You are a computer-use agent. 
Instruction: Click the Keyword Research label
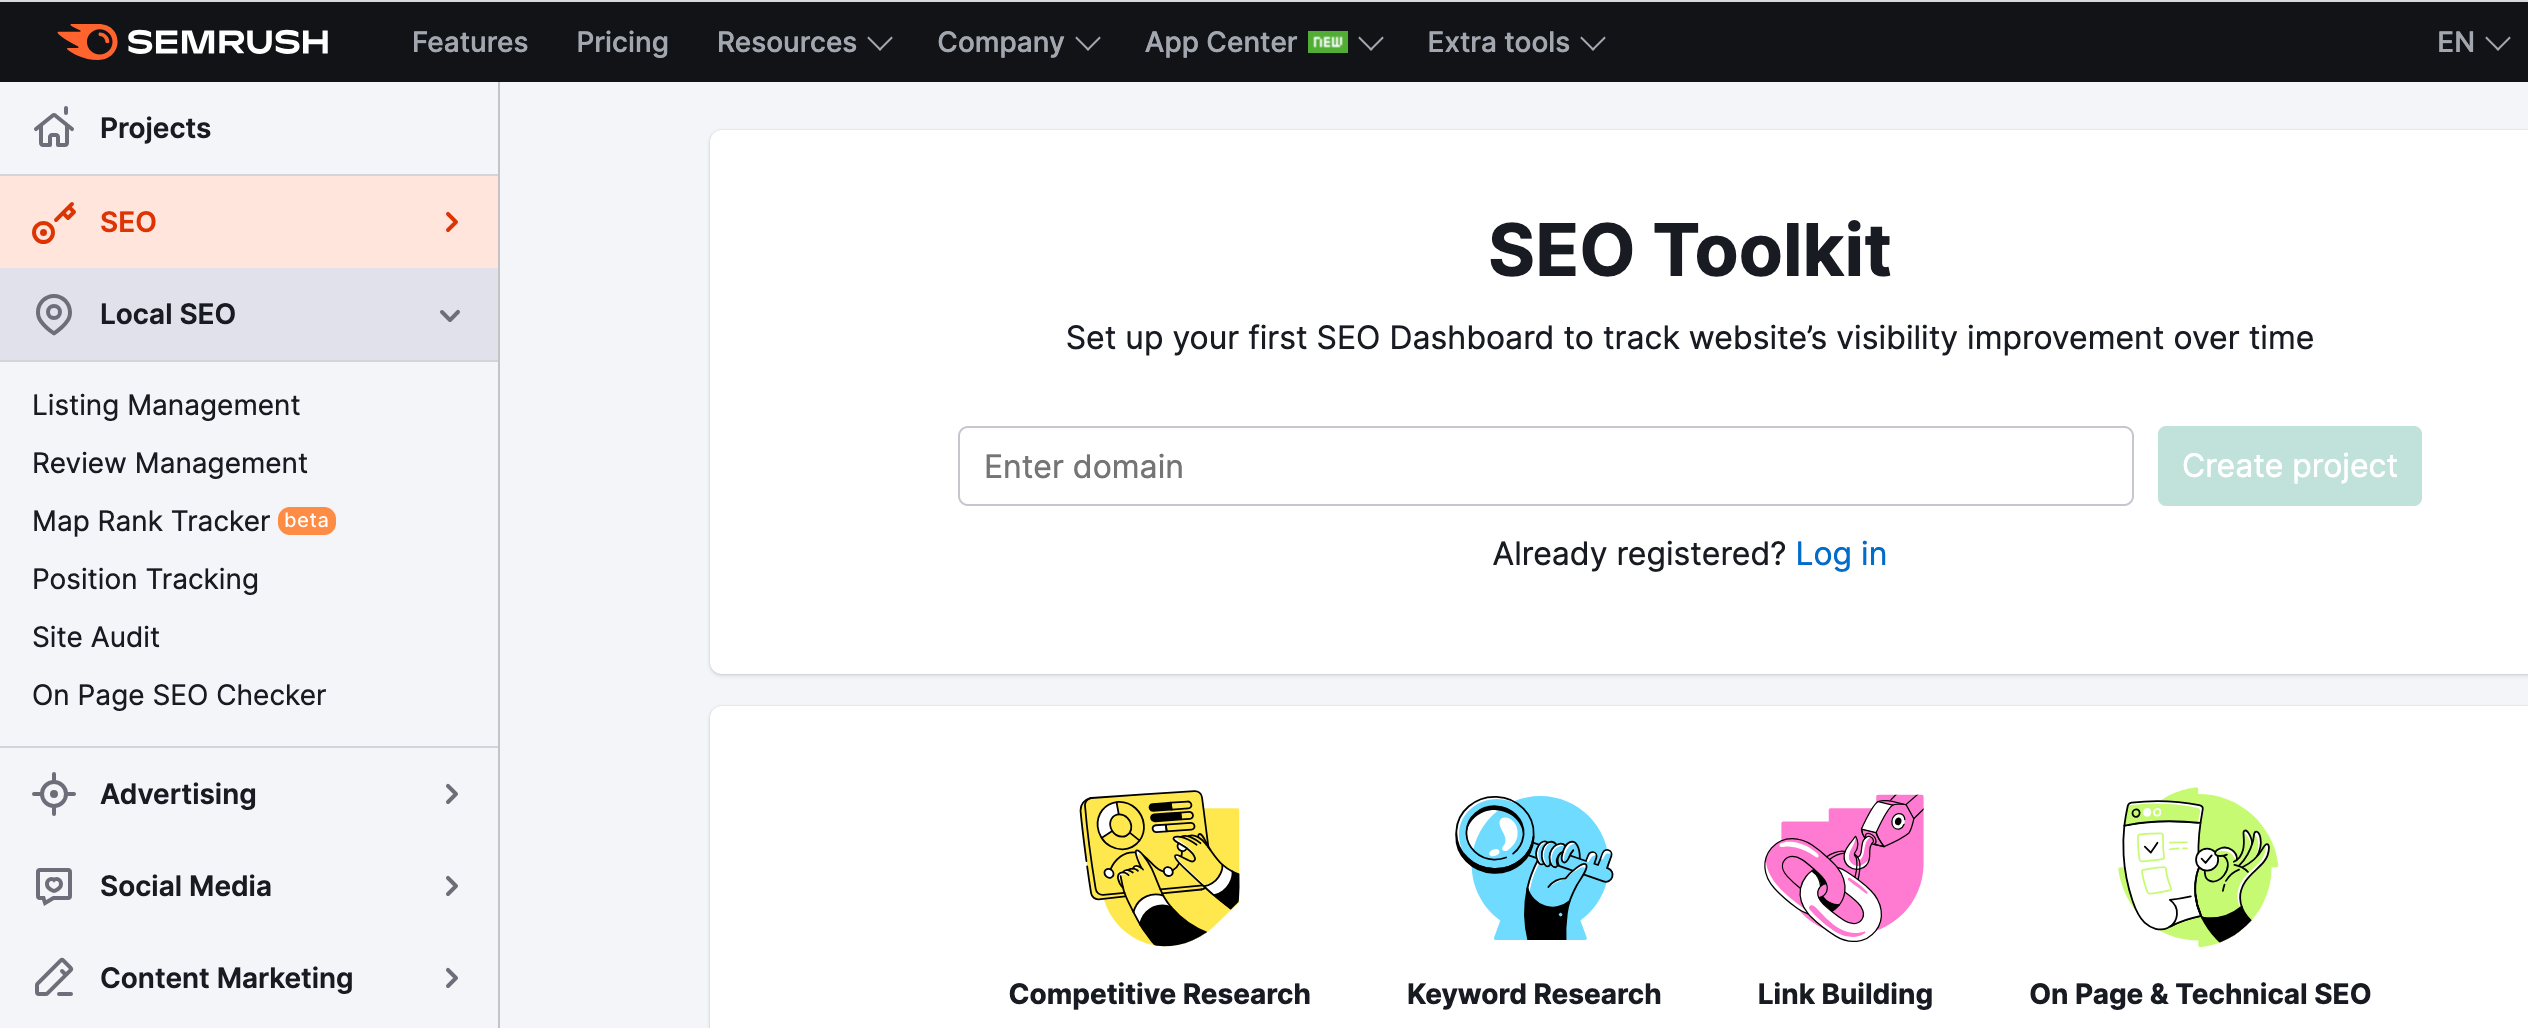tap(1534, 994)
